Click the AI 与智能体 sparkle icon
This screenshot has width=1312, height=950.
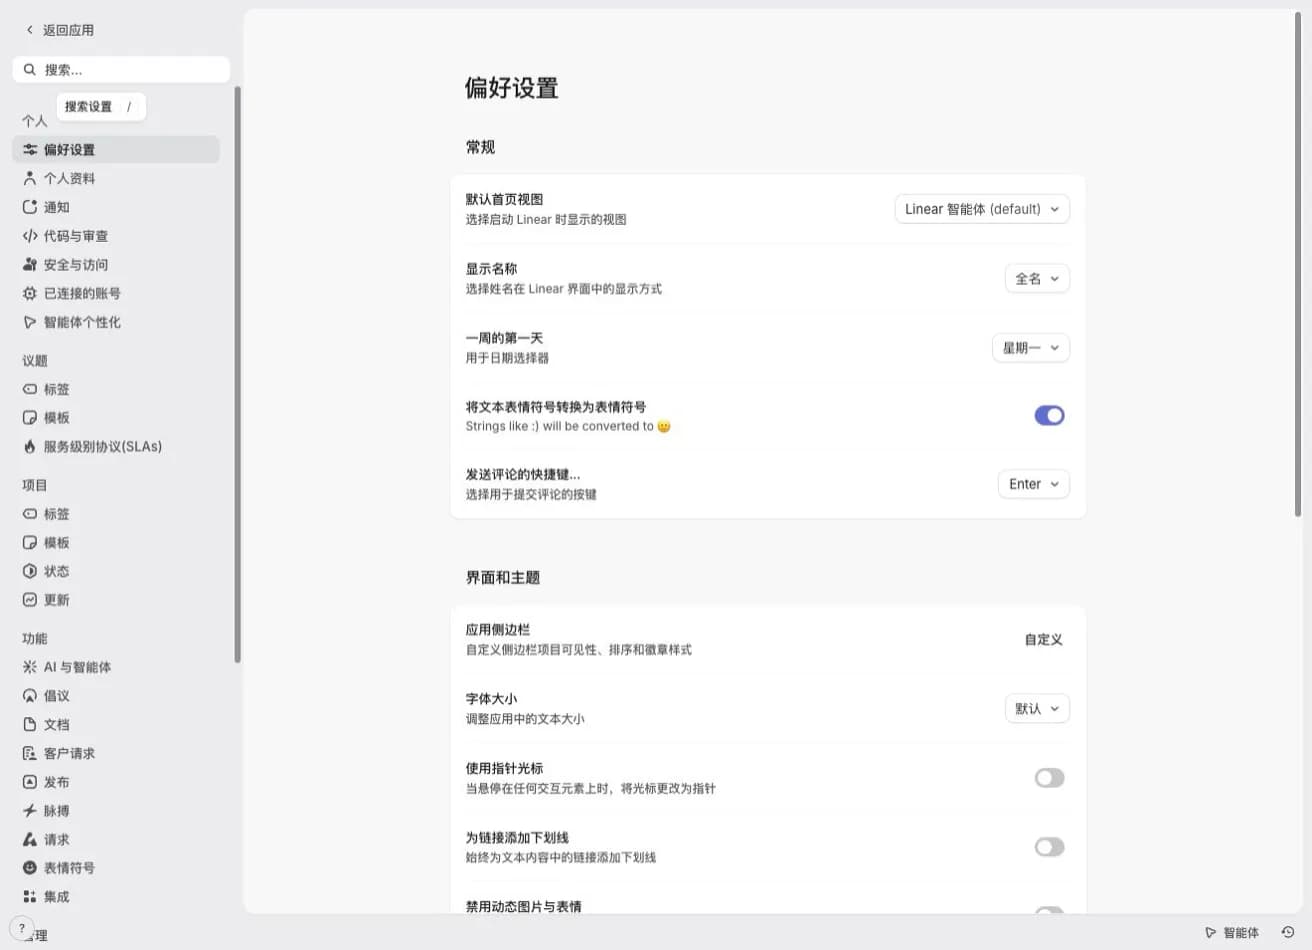click(30, 667)
